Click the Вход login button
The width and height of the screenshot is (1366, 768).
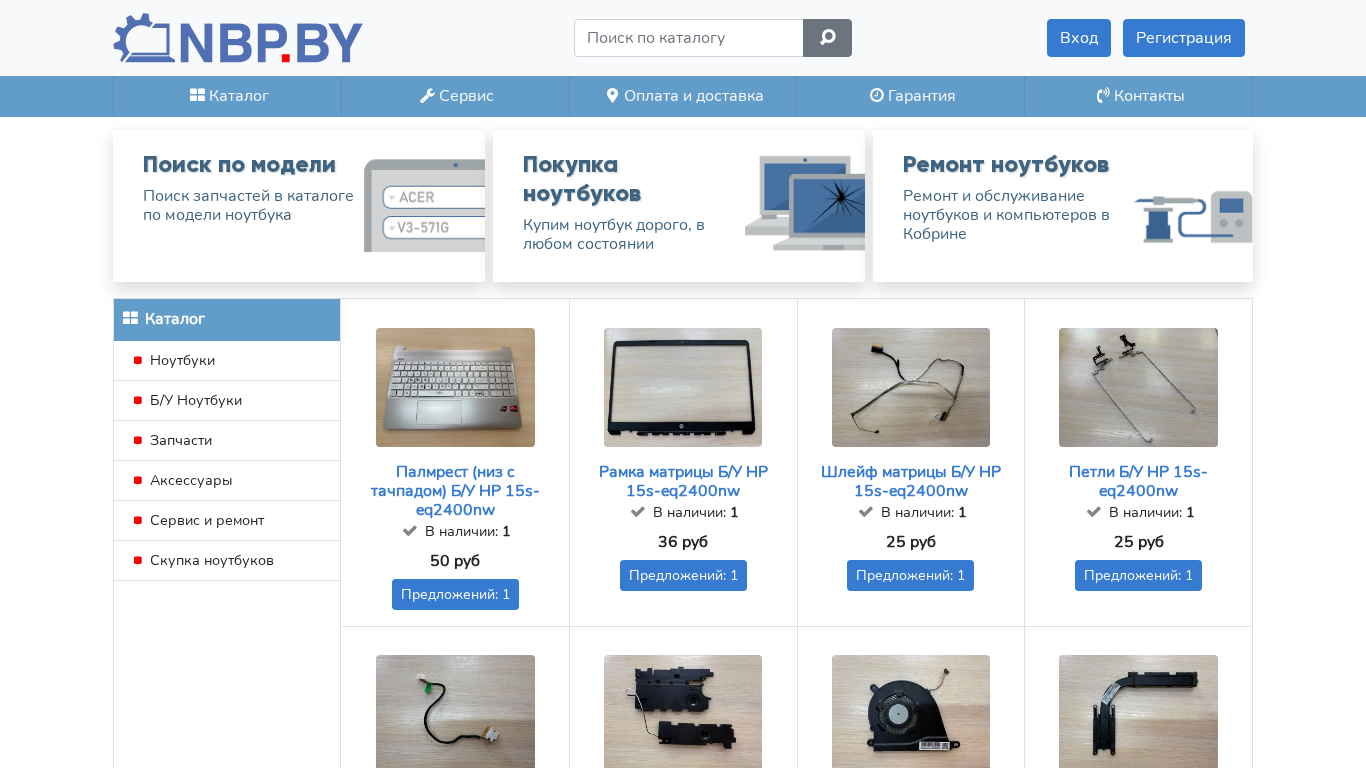point(1079,38)
